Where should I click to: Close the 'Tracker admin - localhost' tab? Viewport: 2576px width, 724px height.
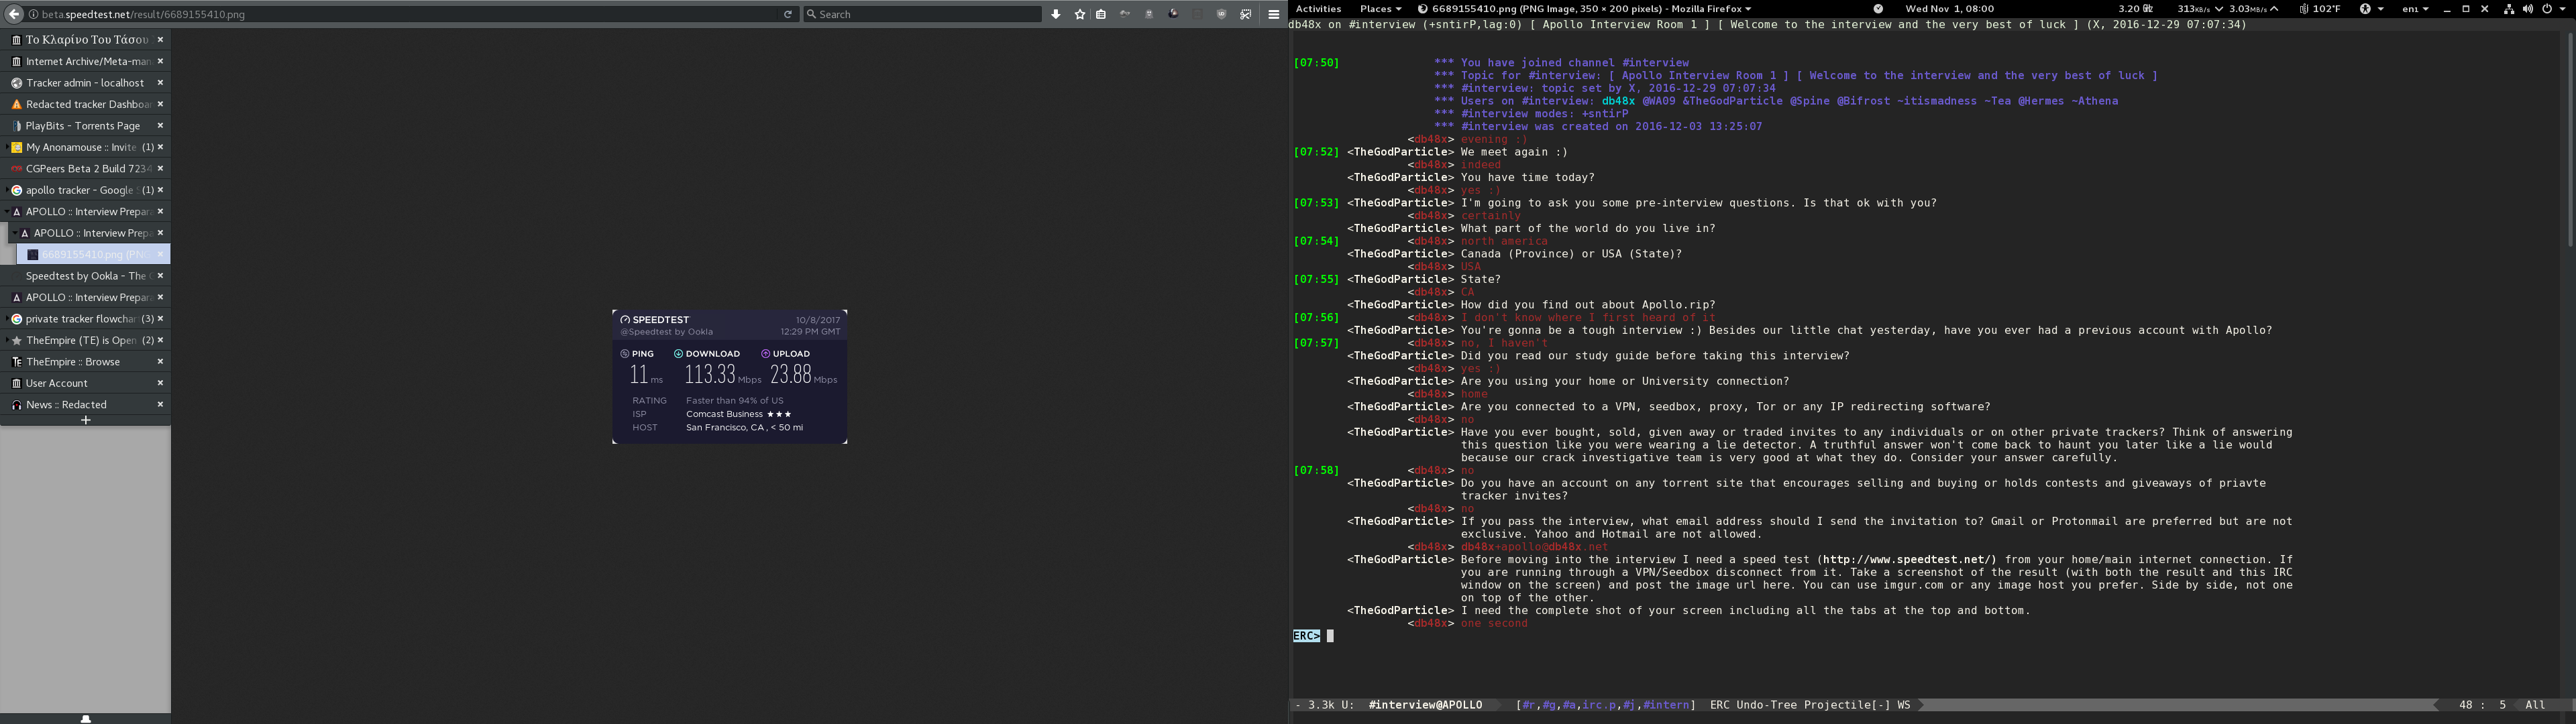tap(160, 82)
